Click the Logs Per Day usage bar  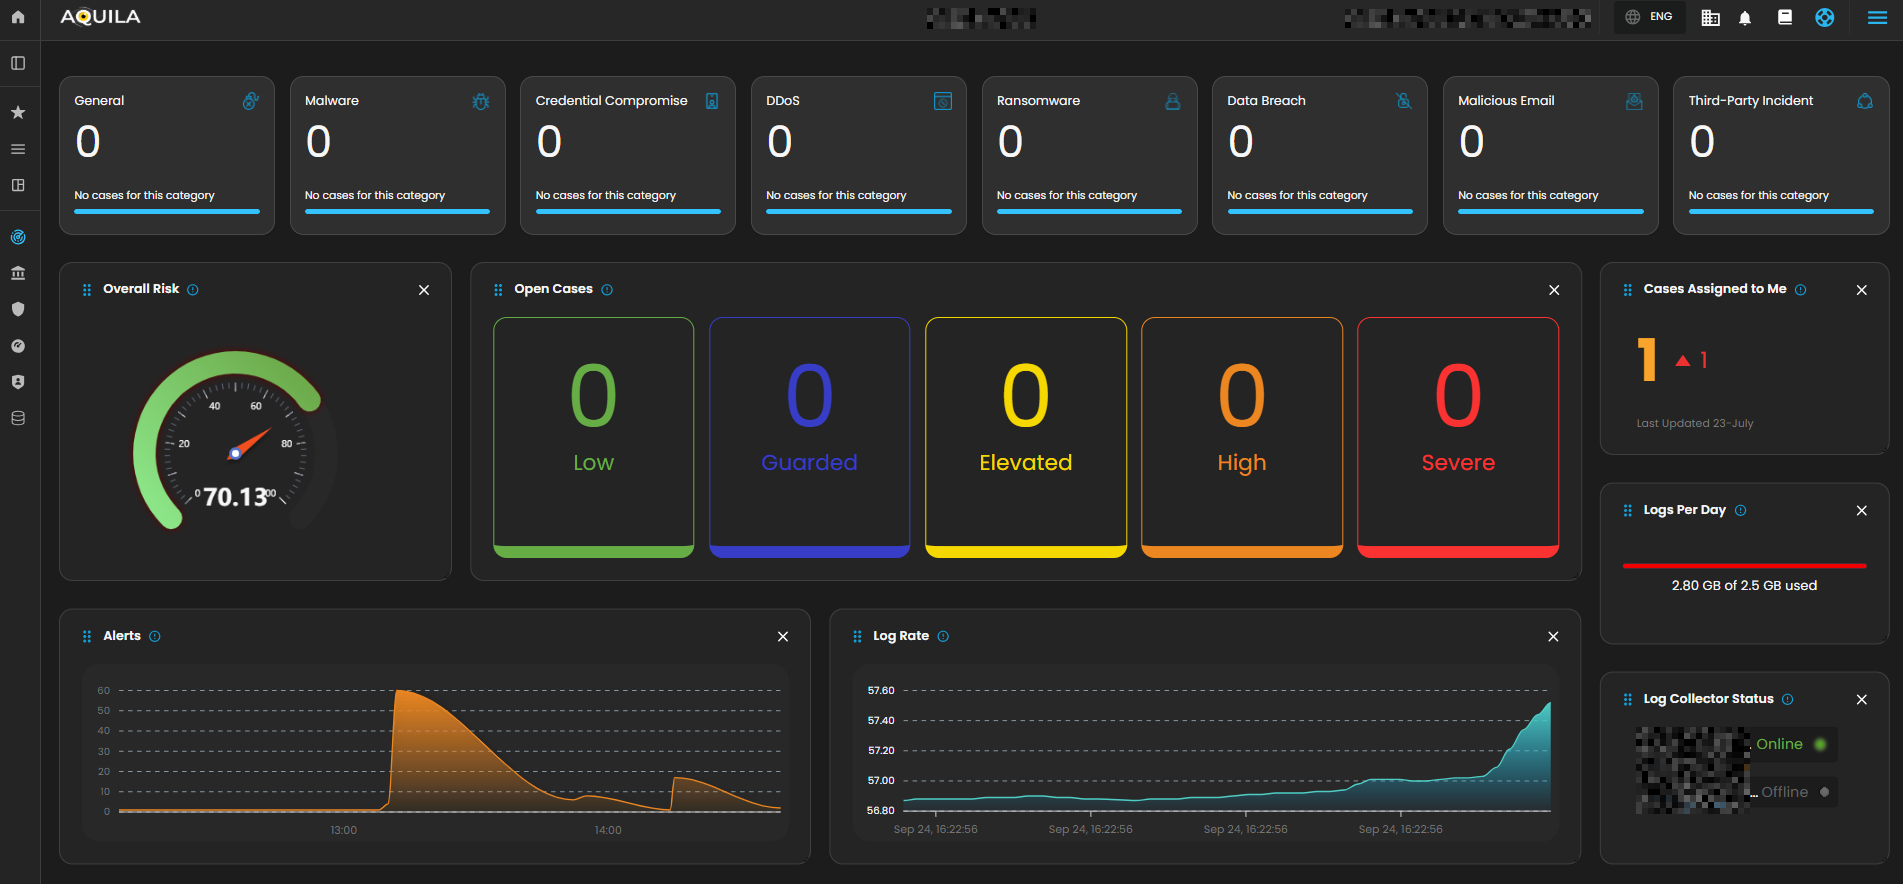1744,566
